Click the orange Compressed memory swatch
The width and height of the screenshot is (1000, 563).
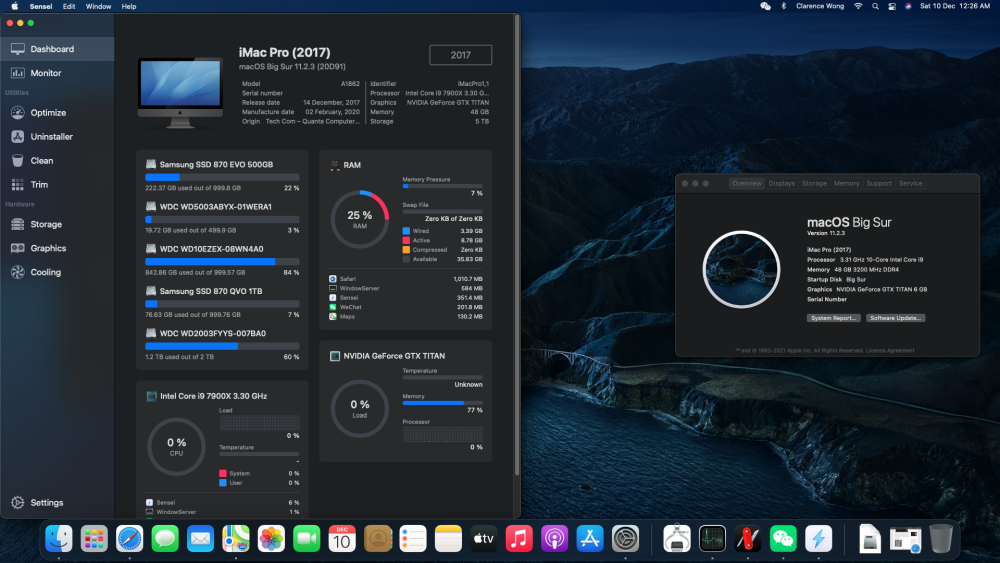406,250
